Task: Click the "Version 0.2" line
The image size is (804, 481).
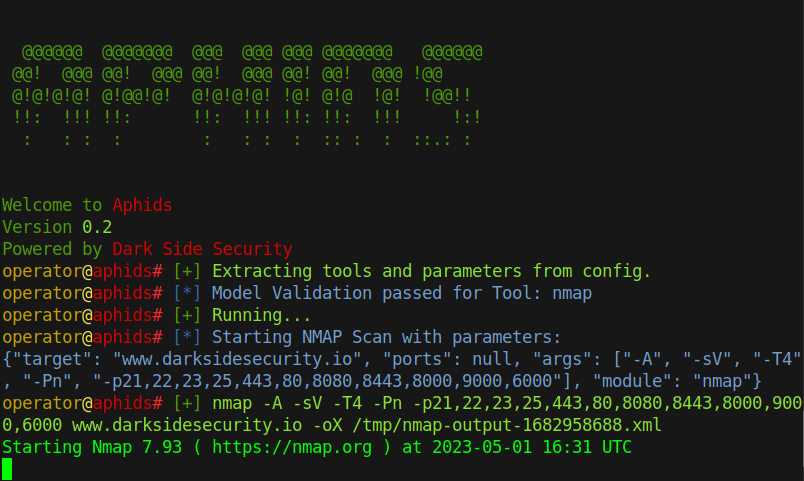Action: pos(57,227)
